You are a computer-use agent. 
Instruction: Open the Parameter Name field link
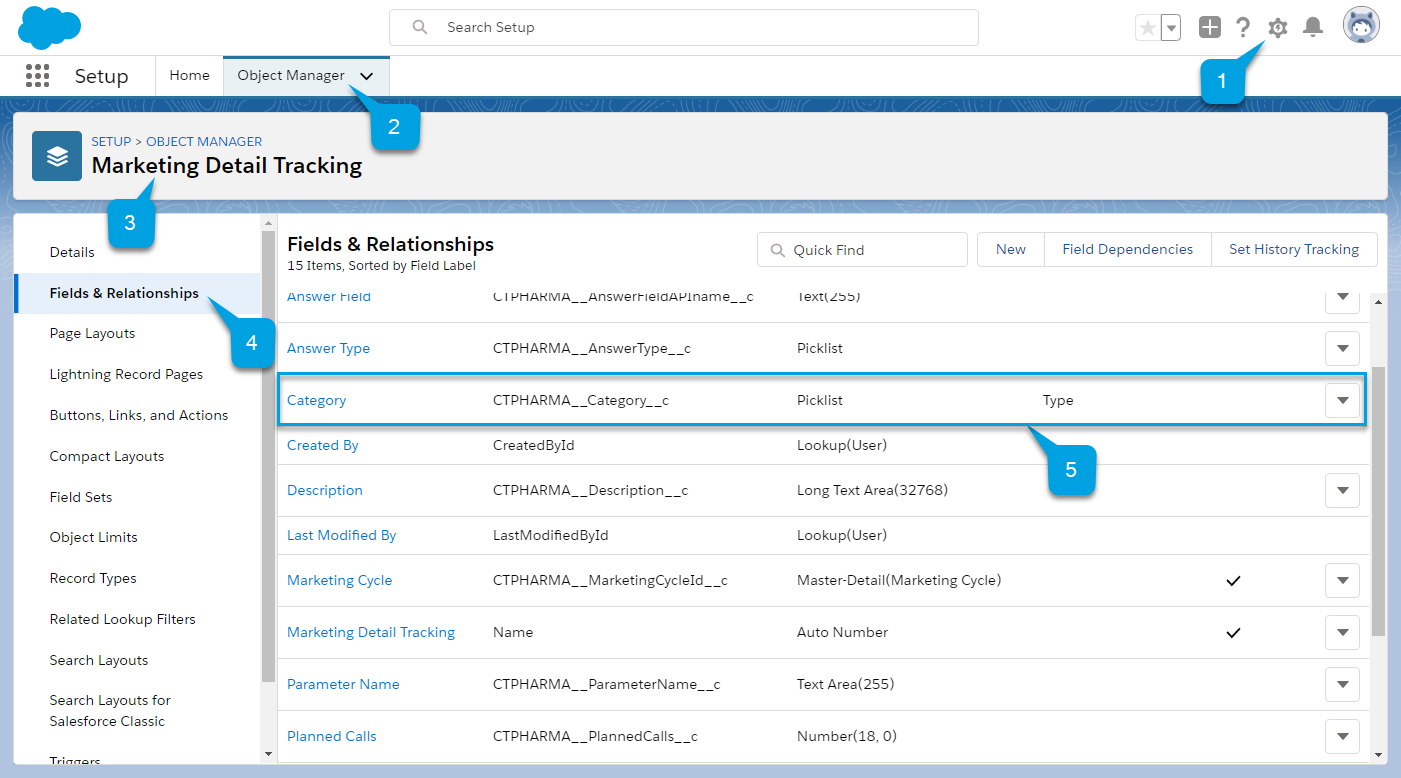tap(343, 685)
